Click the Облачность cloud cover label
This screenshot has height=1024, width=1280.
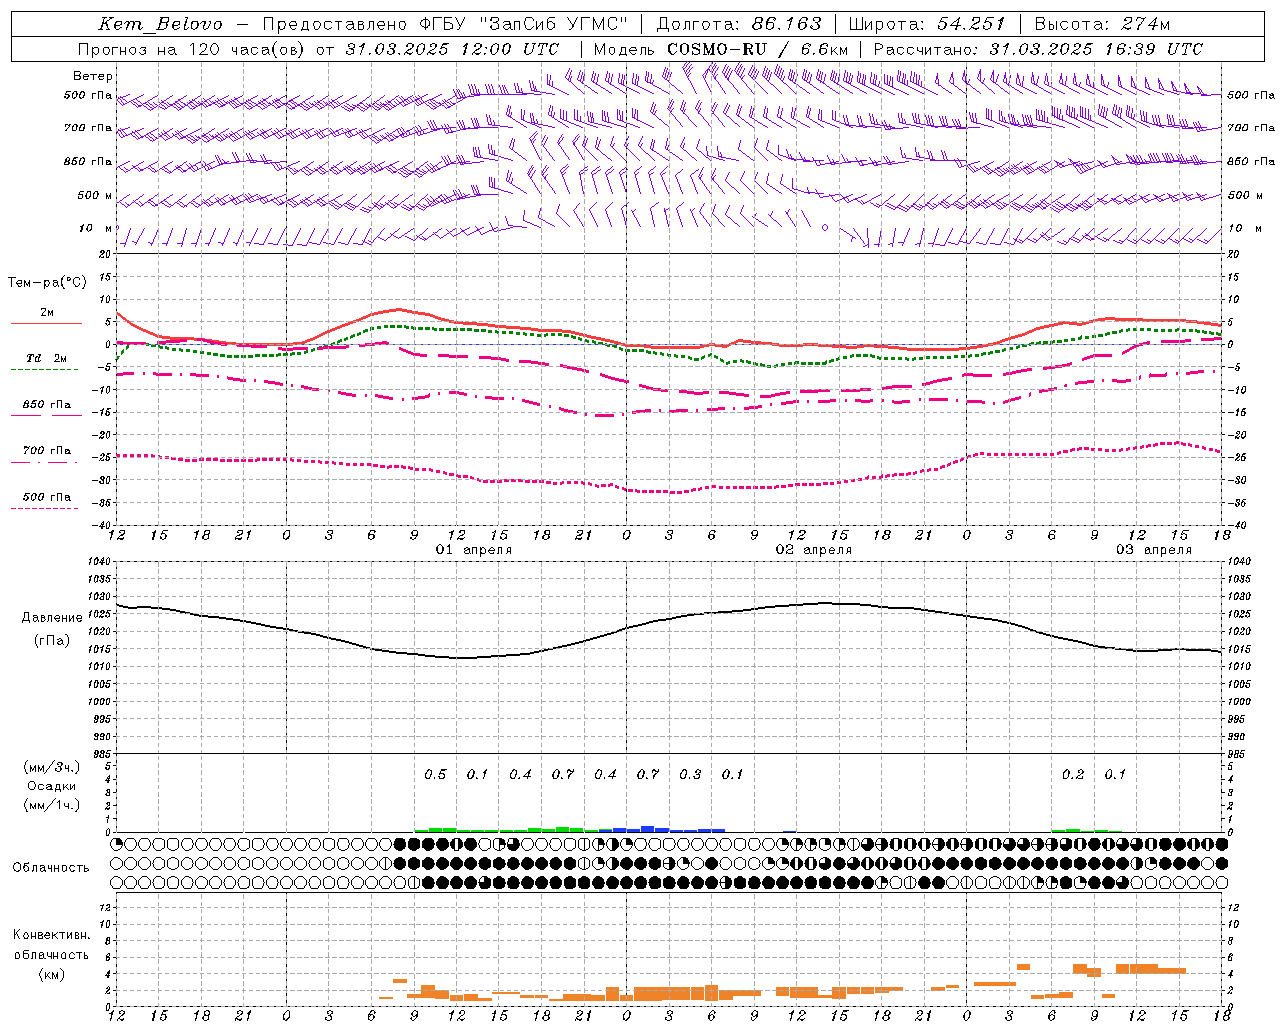tap(51, 867)
